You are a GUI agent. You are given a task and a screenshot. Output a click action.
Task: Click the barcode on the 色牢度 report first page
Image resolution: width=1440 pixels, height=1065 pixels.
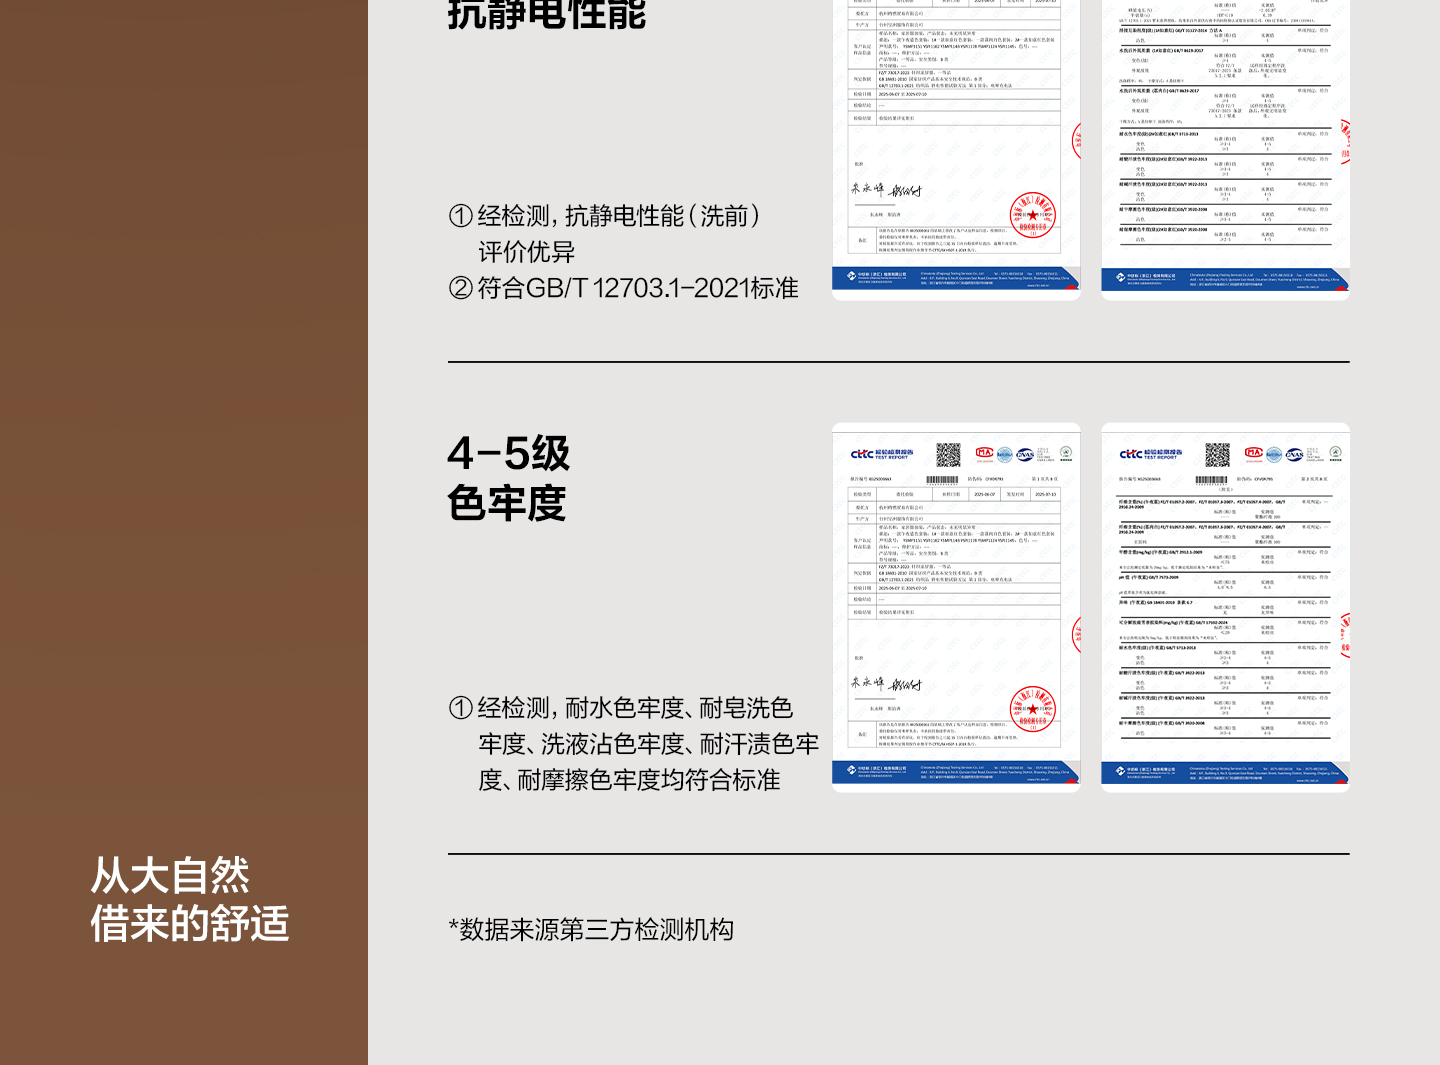944,480
